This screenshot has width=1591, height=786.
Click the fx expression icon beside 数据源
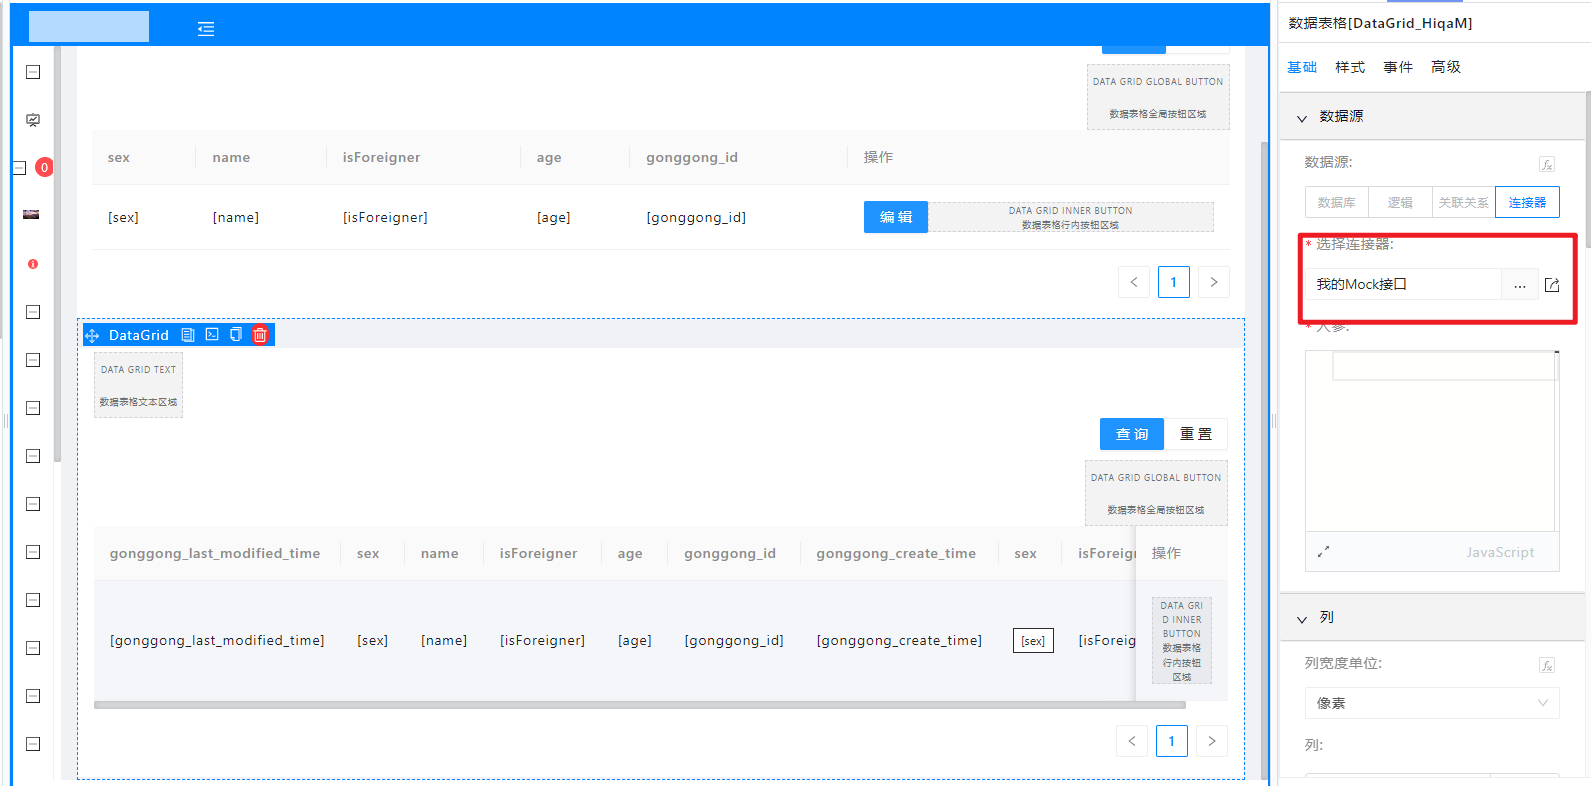(1547, 164)
